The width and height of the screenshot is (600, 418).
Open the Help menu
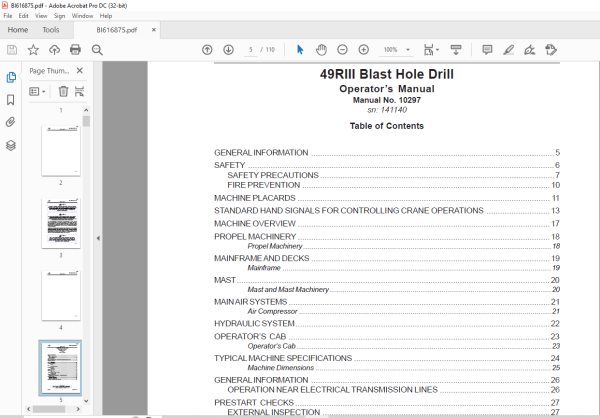tap(106, 16)
